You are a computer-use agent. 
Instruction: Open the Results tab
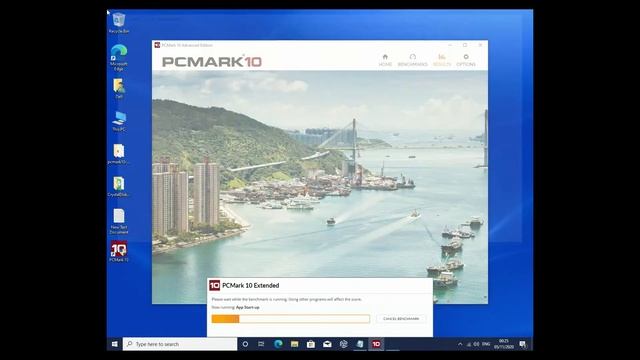click(442, 60)
